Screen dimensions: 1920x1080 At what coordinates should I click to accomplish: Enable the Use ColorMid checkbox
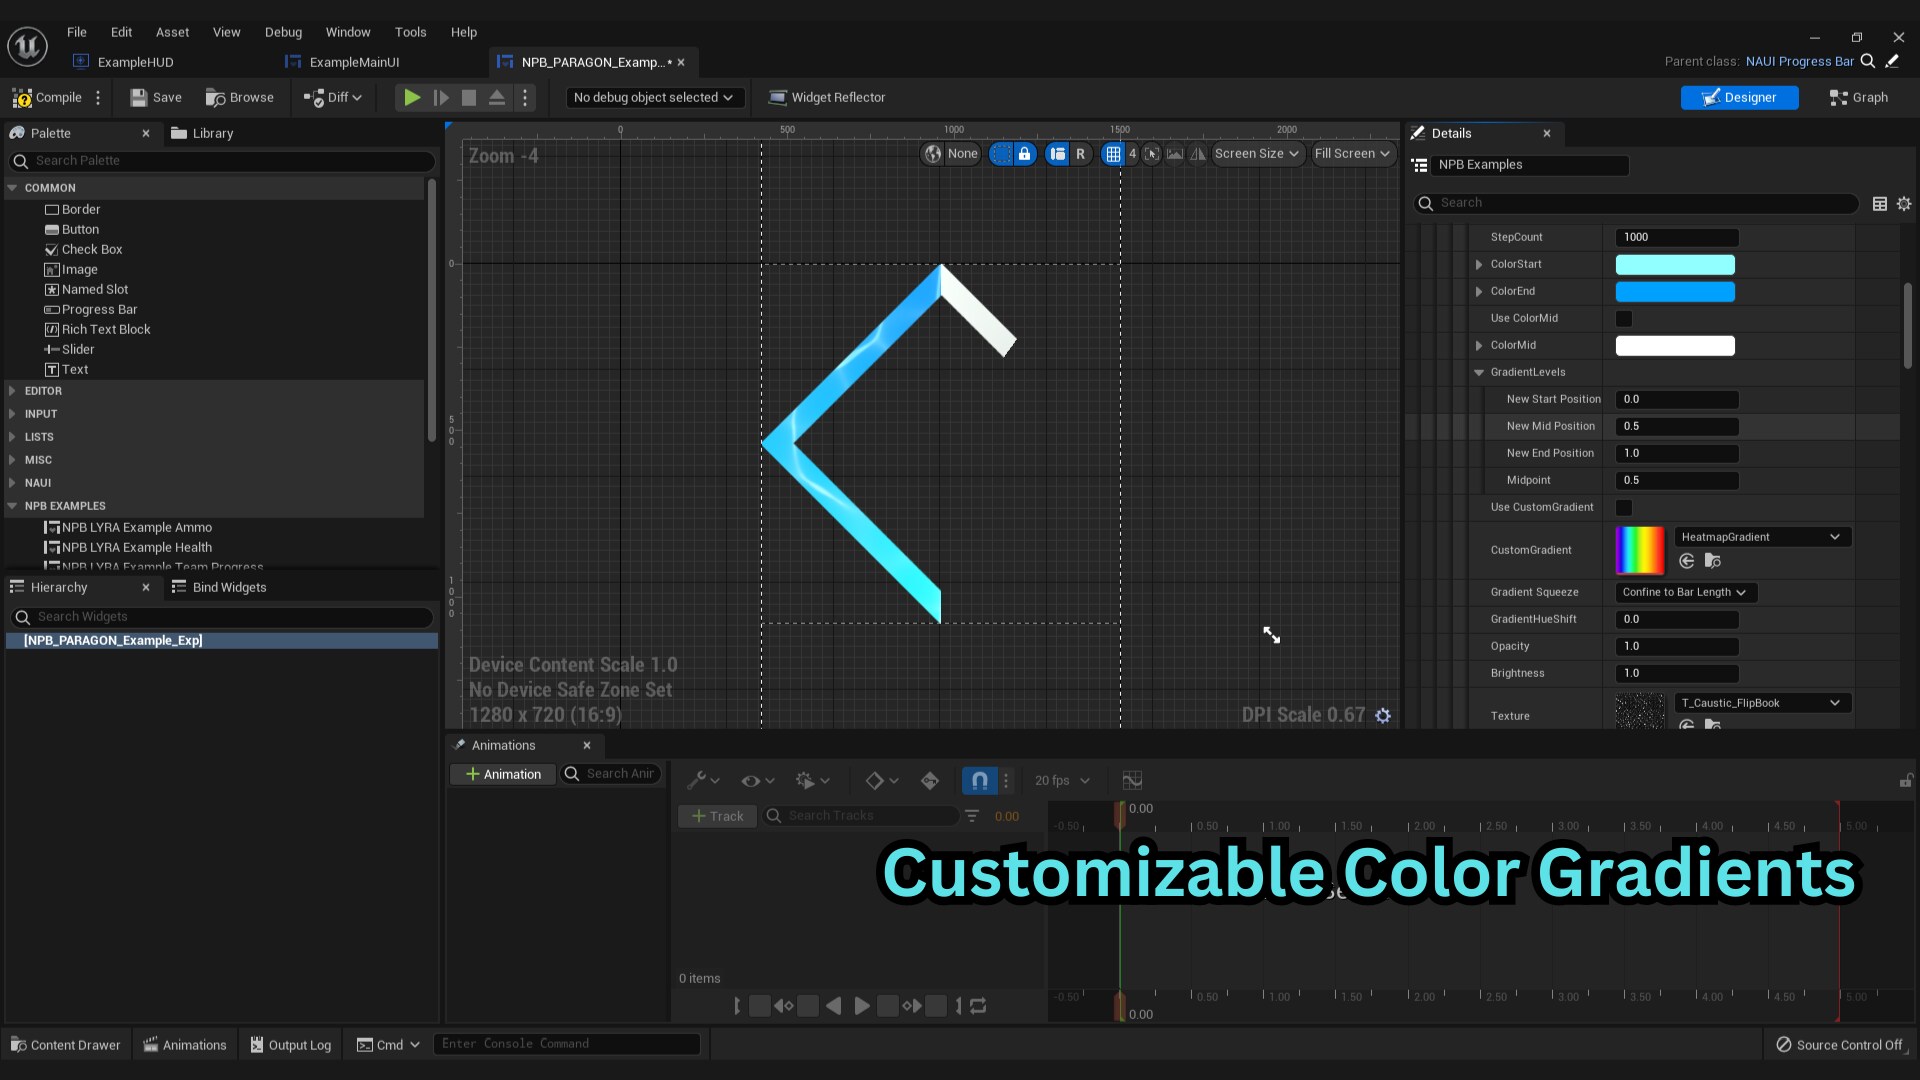[x=1624, y=318]
